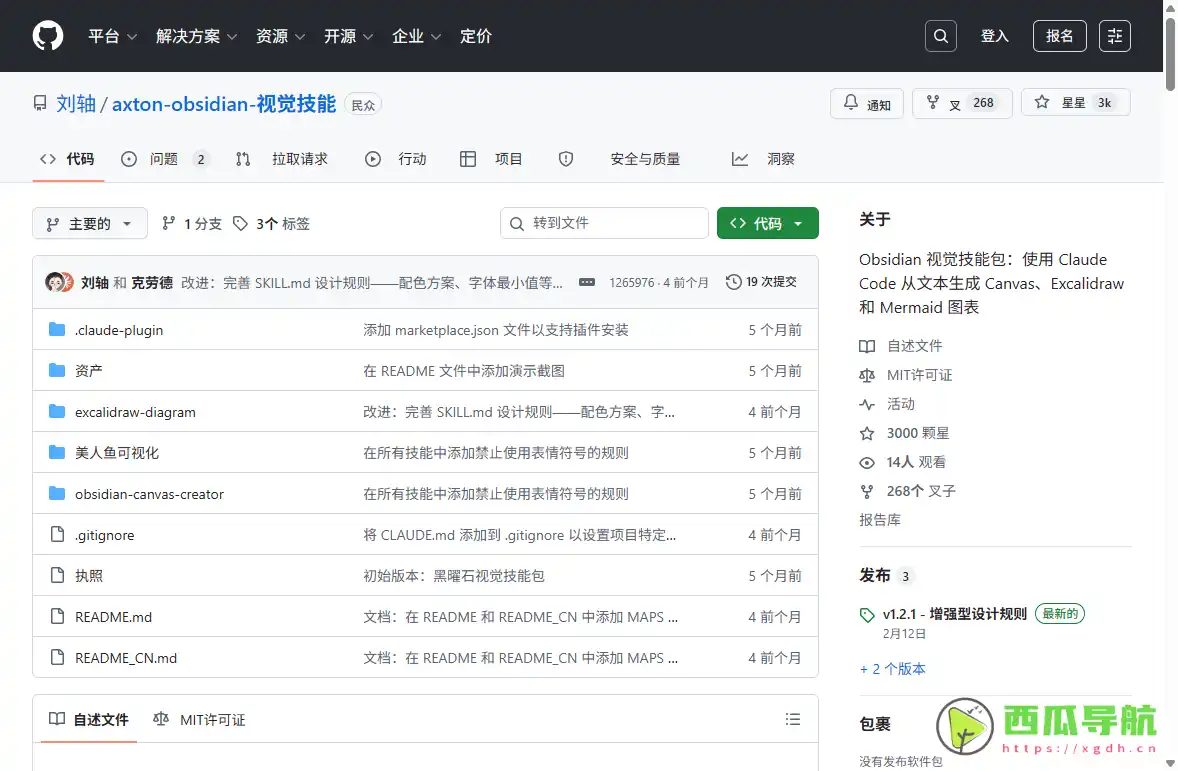Click the contributor avatars in commit row
The width and height of the screenshot is (1178, 771).
(59, 282)
